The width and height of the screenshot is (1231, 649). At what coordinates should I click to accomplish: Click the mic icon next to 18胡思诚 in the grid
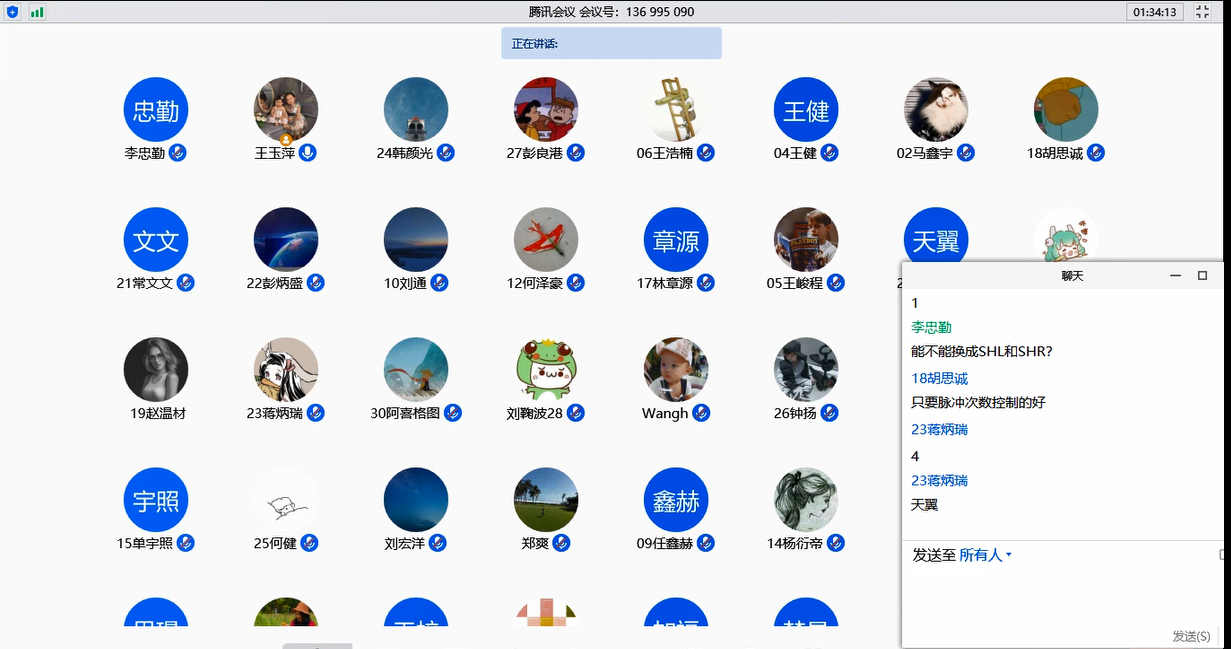point(1096,153)
